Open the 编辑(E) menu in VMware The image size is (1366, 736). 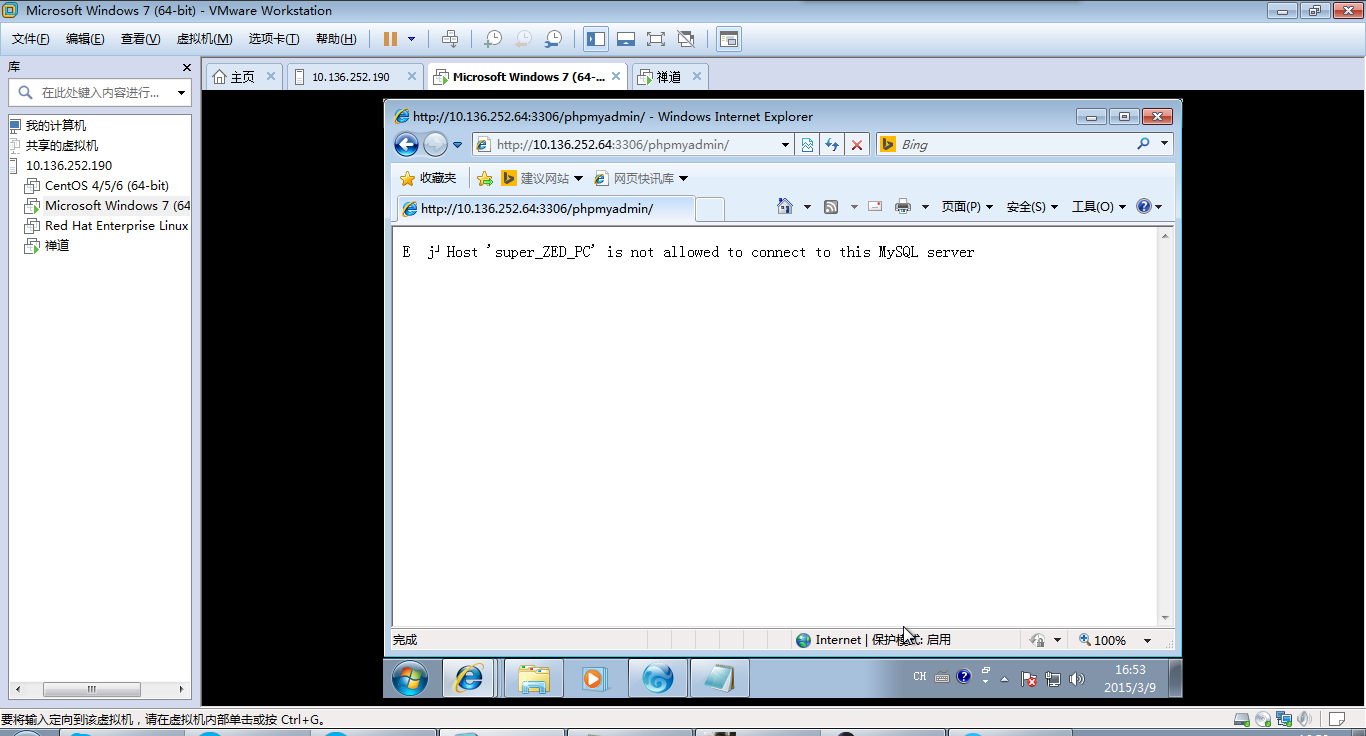[85, 39]
